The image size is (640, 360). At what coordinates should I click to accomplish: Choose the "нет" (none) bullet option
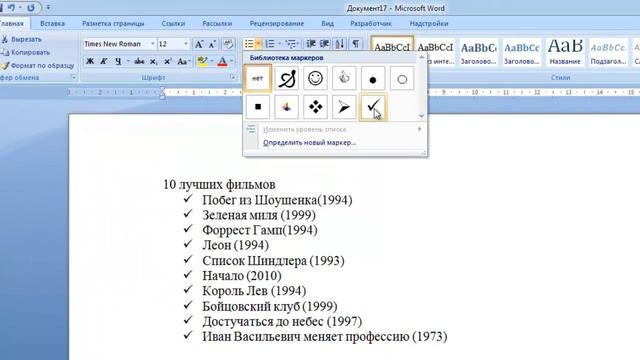[x=258, y=78]
